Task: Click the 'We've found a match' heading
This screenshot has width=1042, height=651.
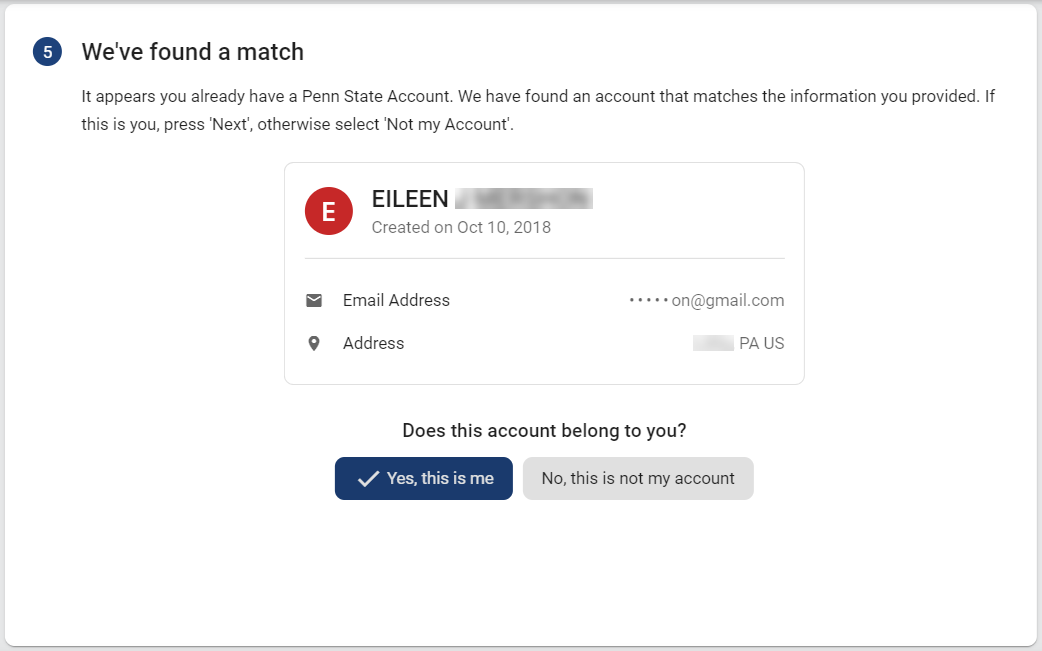Action: pos(192,51)
